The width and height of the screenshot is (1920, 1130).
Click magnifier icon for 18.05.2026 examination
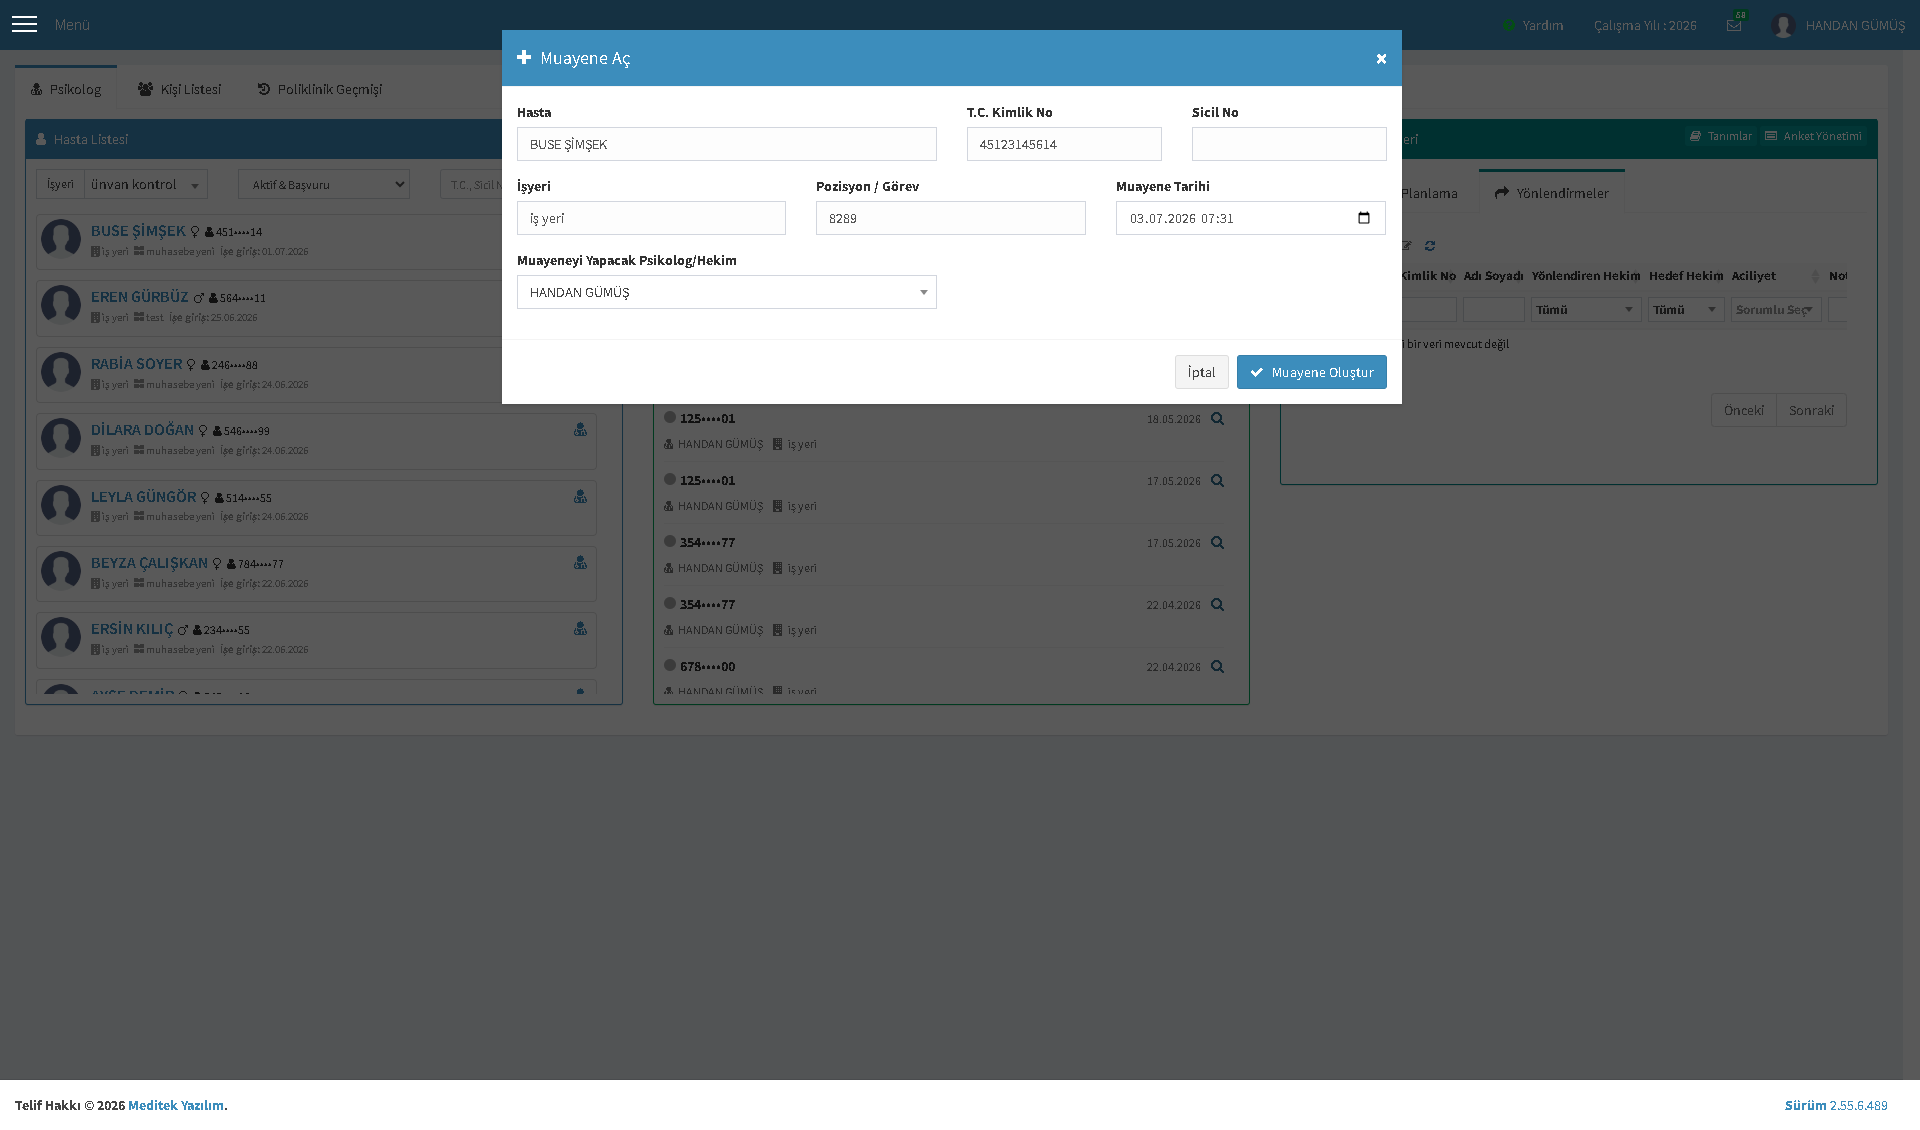click(1217, 419)
